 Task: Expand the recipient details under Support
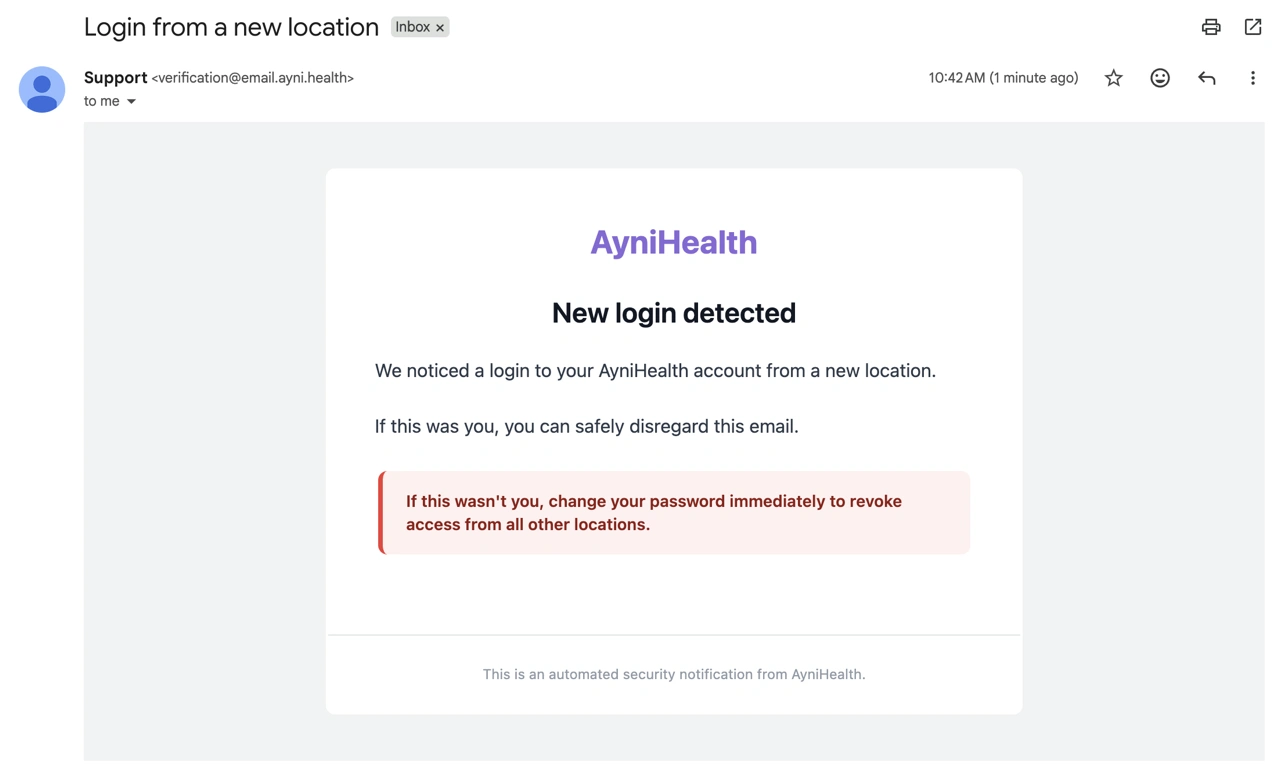point(131,101)
